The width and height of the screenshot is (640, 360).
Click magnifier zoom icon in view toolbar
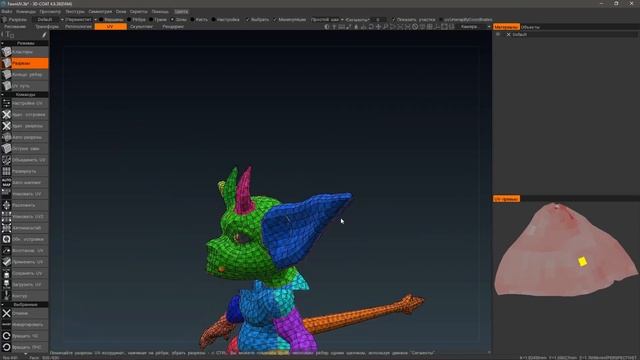pyautogui.click(x=385, y=27)
